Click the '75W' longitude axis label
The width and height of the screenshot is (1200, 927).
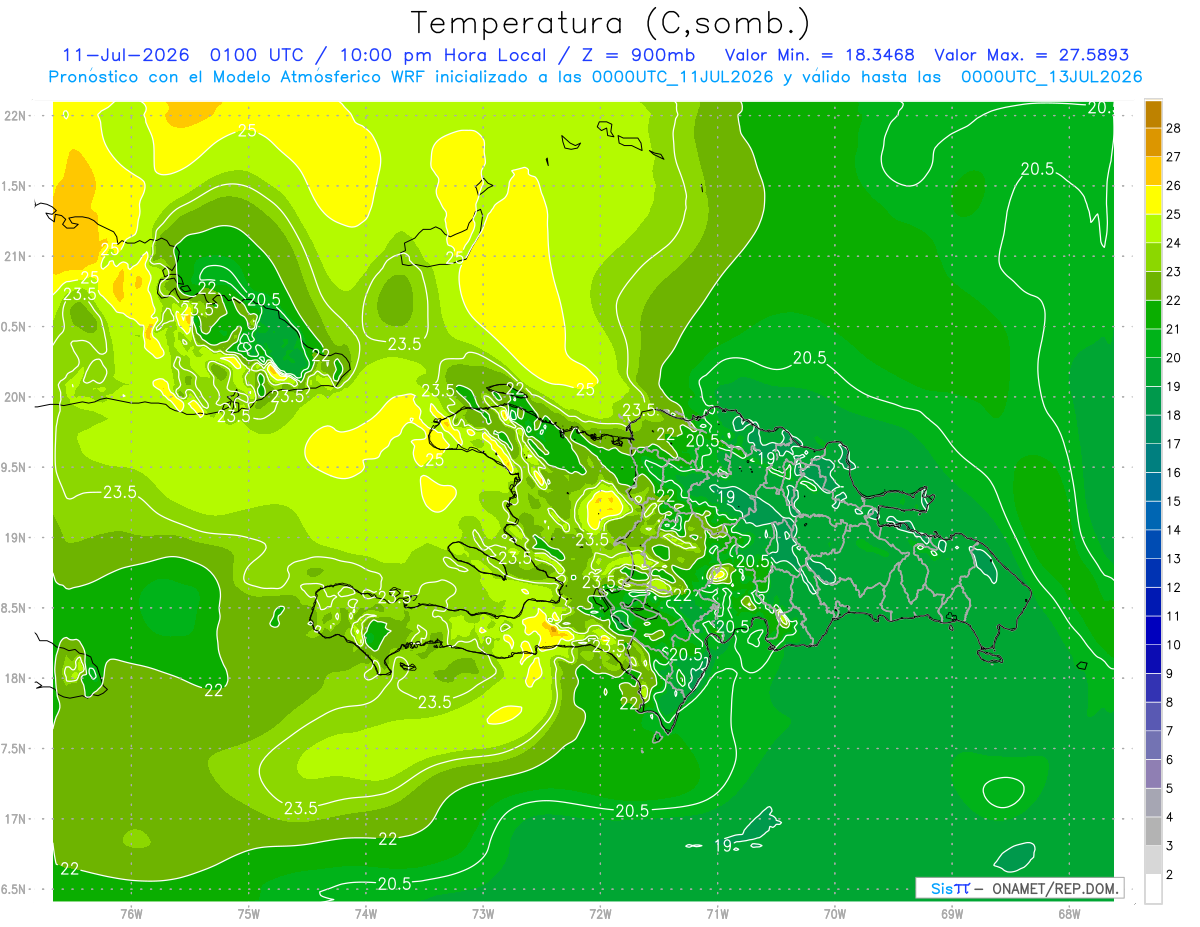tap(248, 912)
